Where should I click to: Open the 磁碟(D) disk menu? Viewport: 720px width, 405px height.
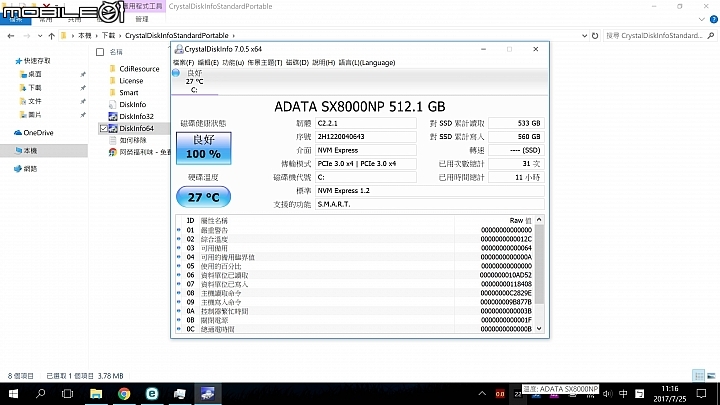[x=297, y=62]
